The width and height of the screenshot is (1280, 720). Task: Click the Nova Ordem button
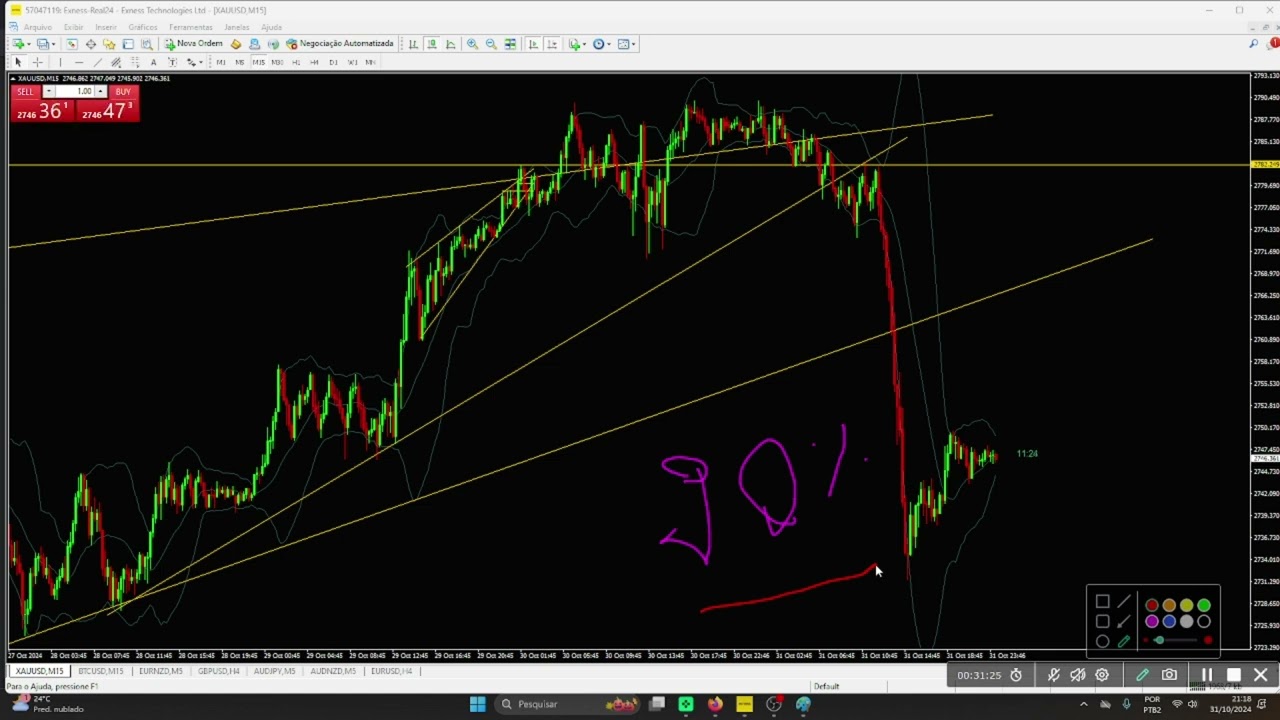tap(194, 44)
